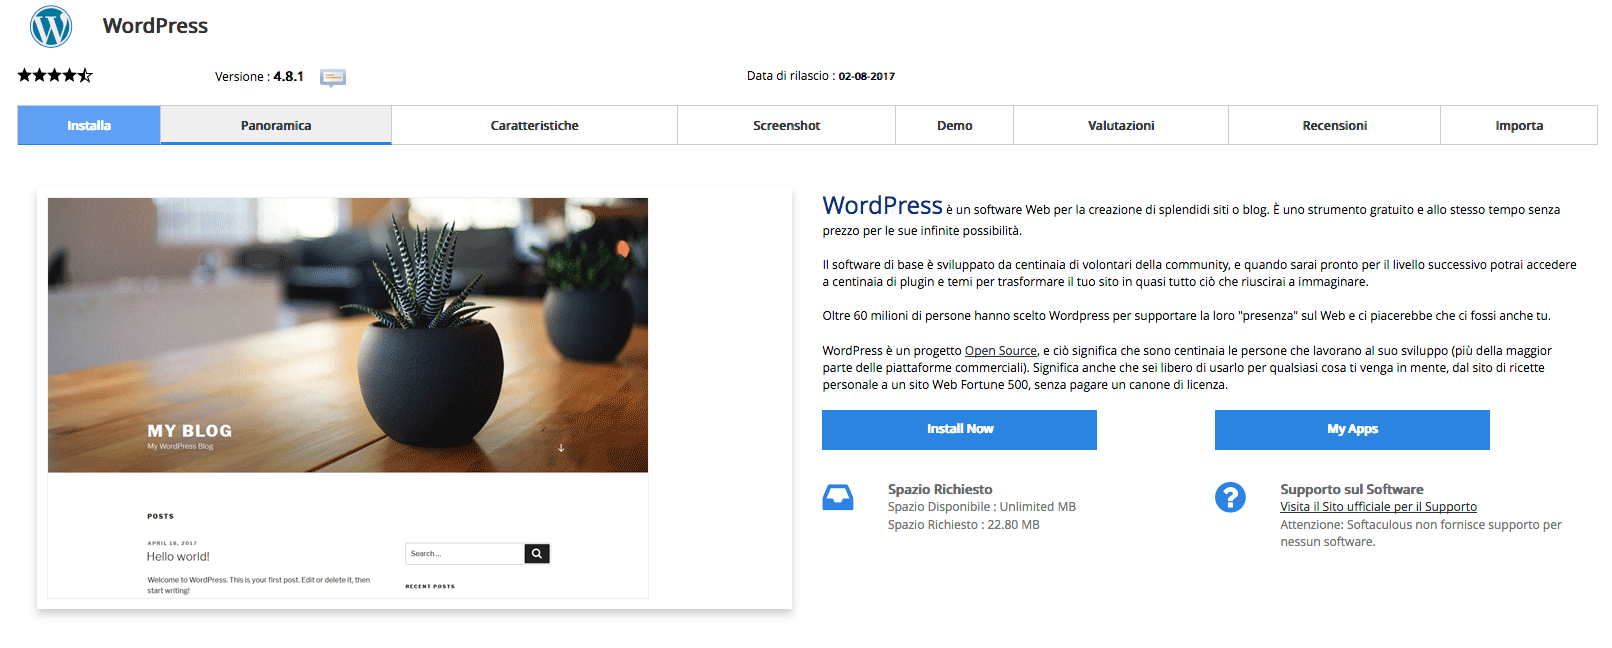
Task: Click the WordPress title at top
Action: (x=155, y=26)
